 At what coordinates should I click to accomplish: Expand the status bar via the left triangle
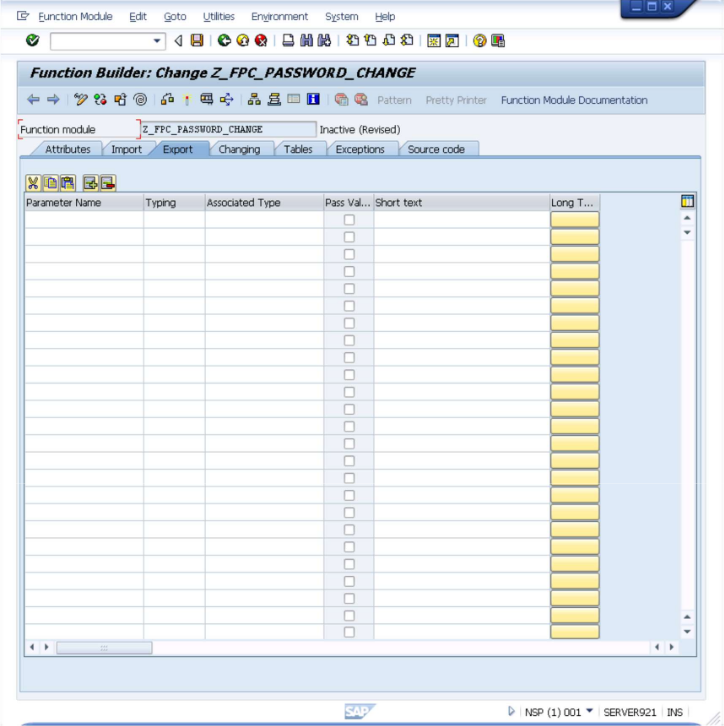(x=512, y=712)
